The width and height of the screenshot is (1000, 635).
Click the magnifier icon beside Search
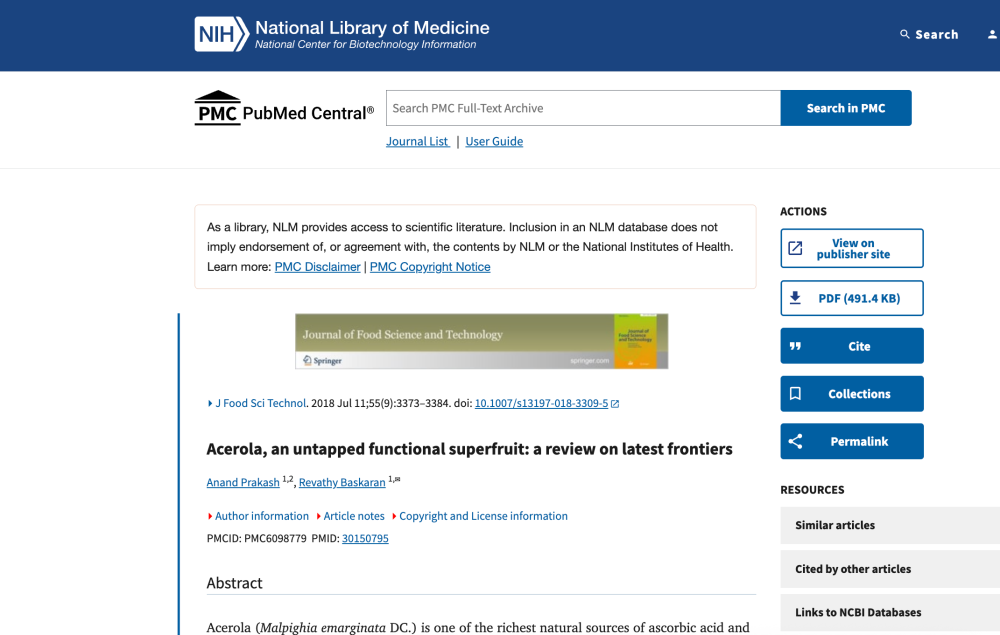(904, 34)
